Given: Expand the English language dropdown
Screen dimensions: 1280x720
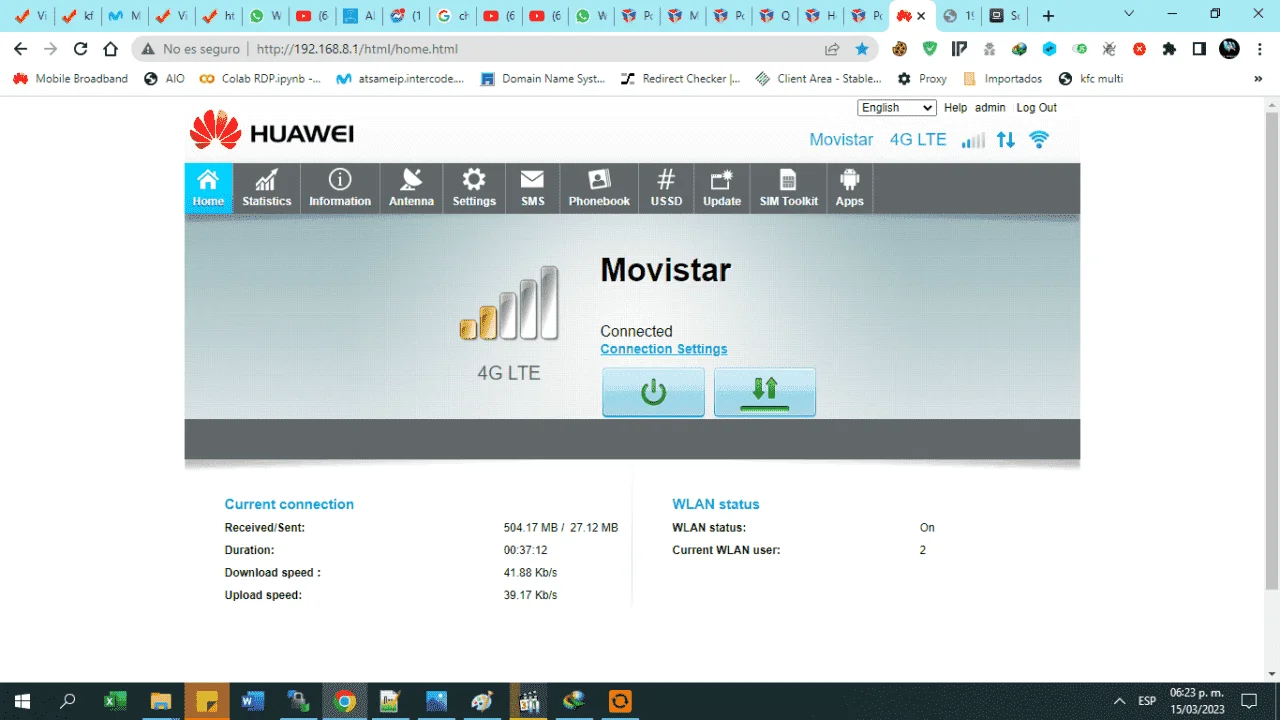Looking at the screenshot, I should [x=897, y=108].
